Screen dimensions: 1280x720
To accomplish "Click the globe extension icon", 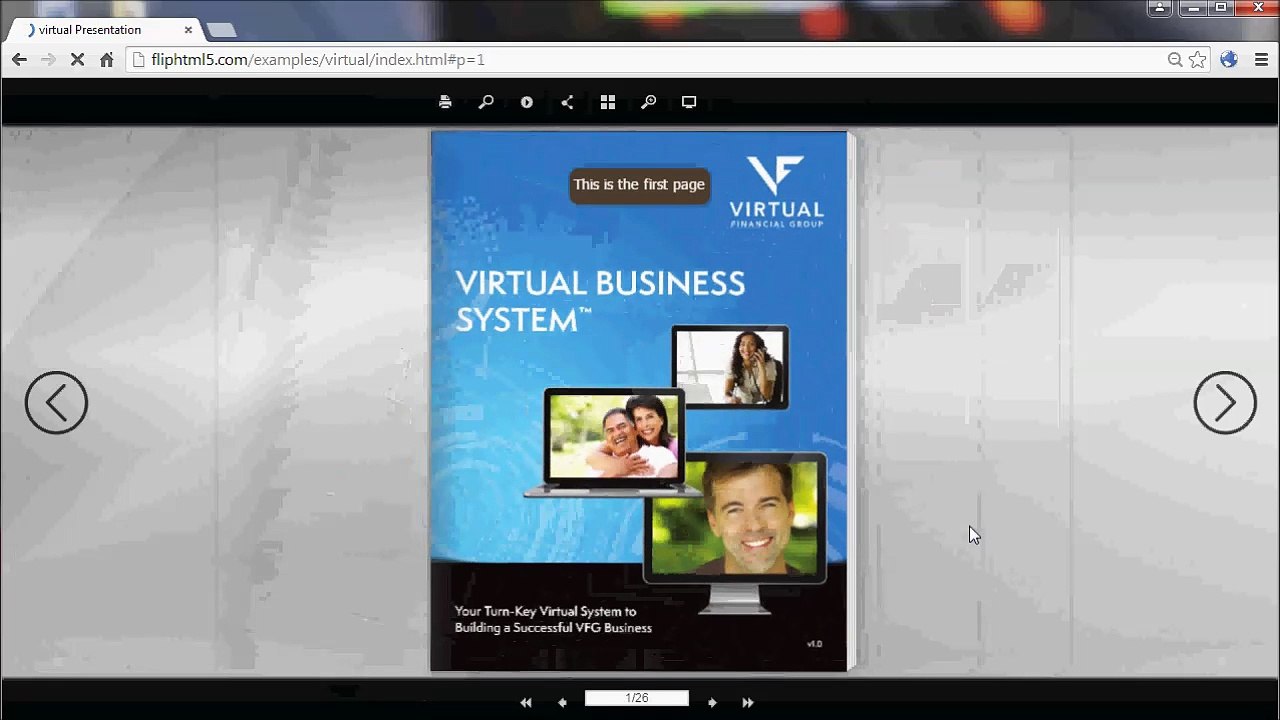I will click(1229, 60).
